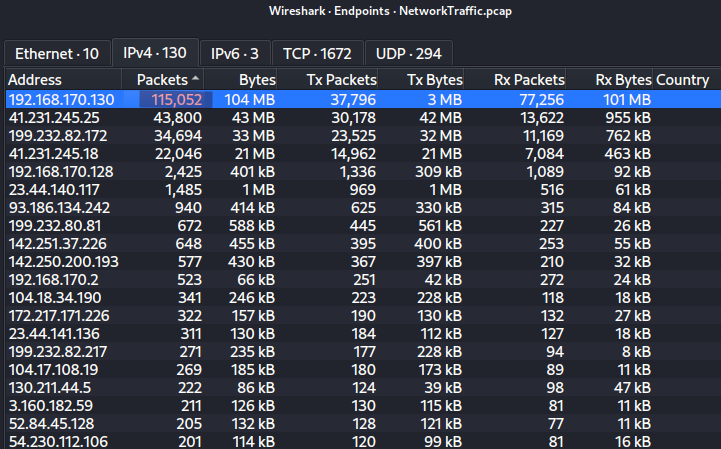Switch to the TCP · 1672 tab

point(317,54)
